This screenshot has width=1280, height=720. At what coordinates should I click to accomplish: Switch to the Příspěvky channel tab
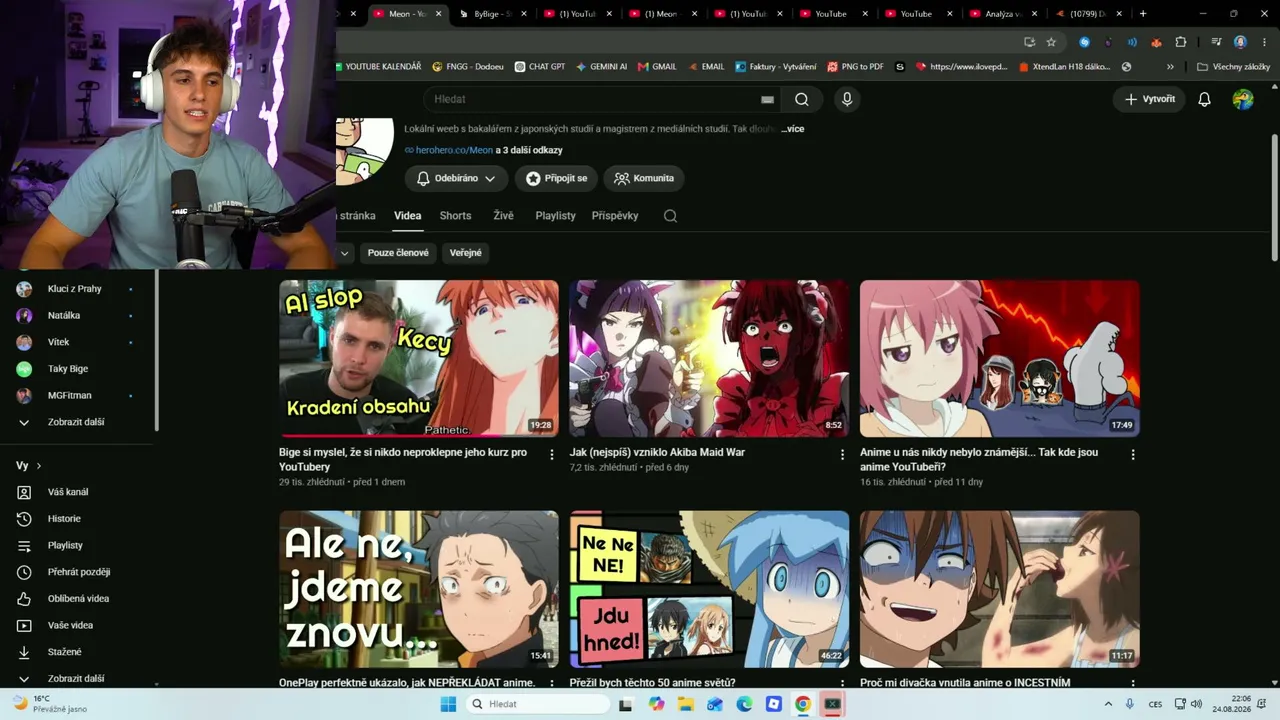(x=615, y=216)
